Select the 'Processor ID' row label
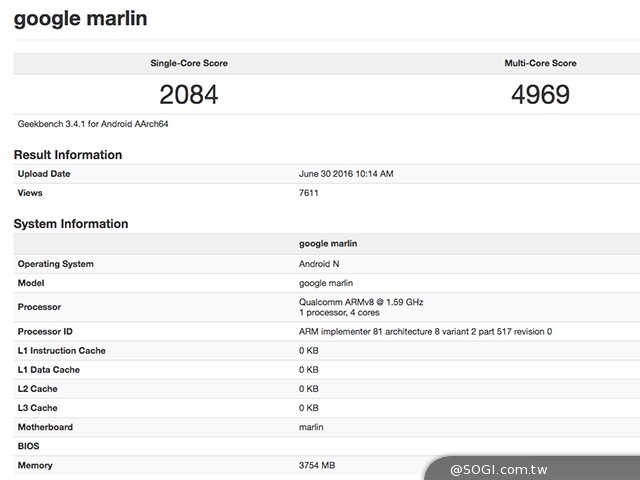Viewport: 640px width, 480px height. coord(45,332)
